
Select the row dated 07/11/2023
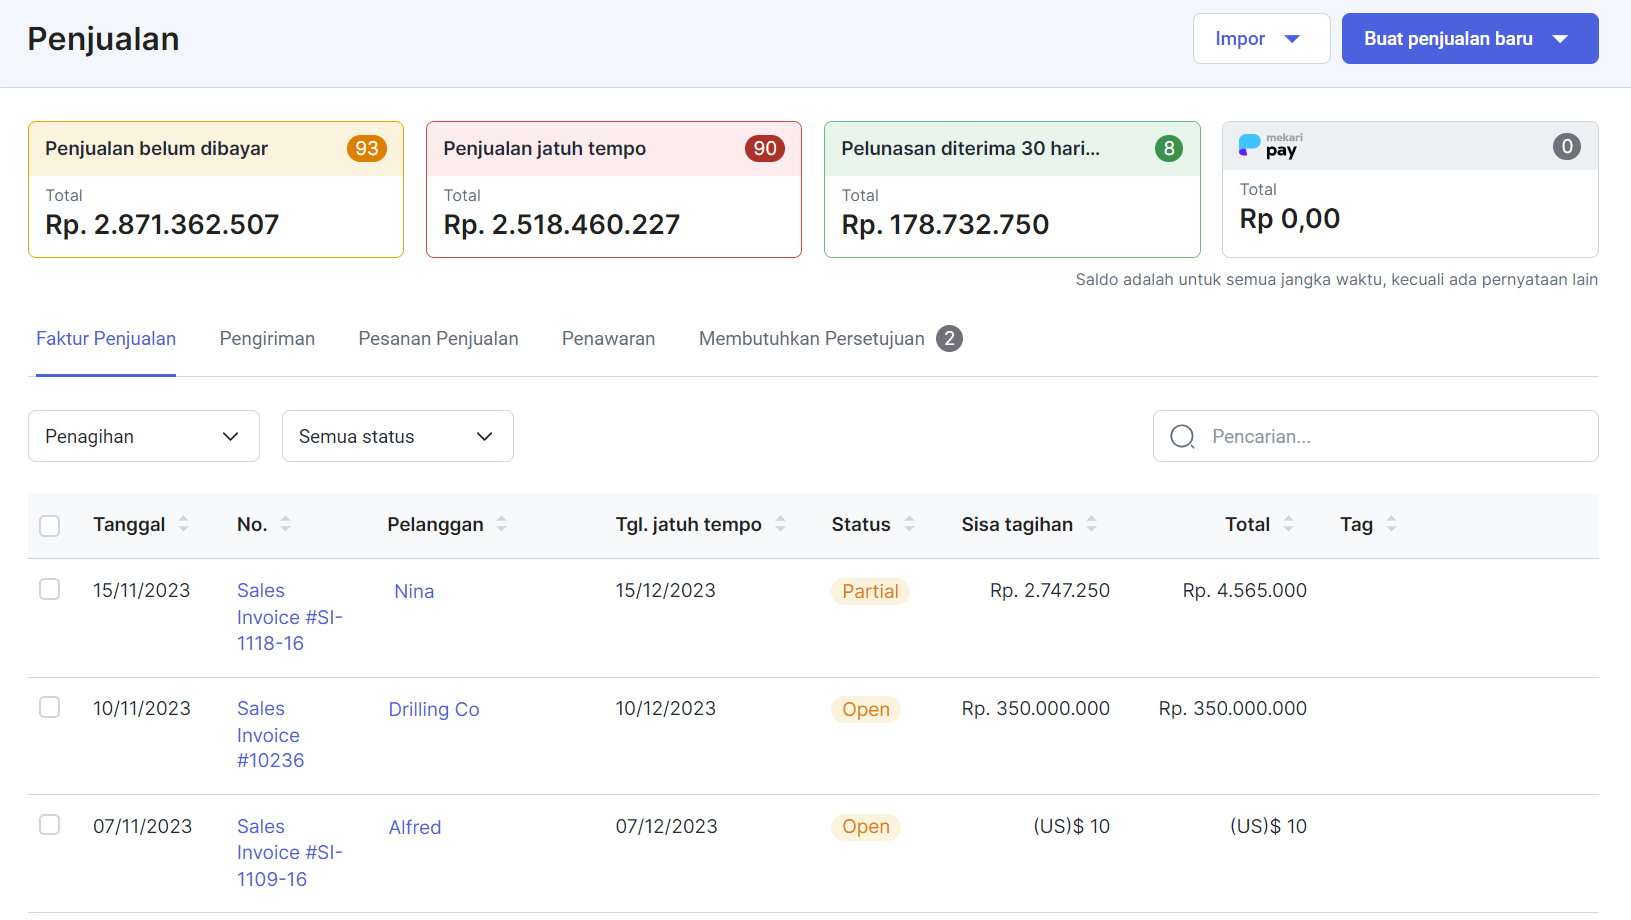click(50, 824)
